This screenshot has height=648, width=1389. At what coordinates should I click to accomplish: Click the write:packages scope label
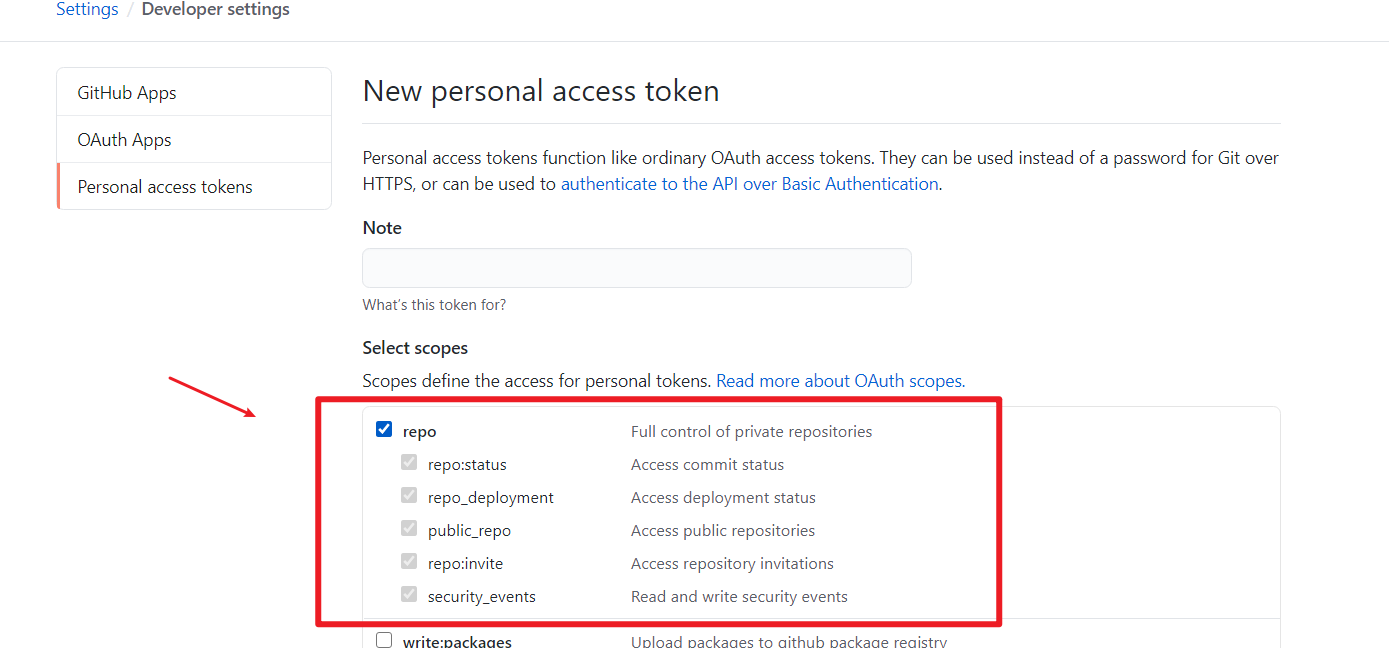(x=457, y=641)
